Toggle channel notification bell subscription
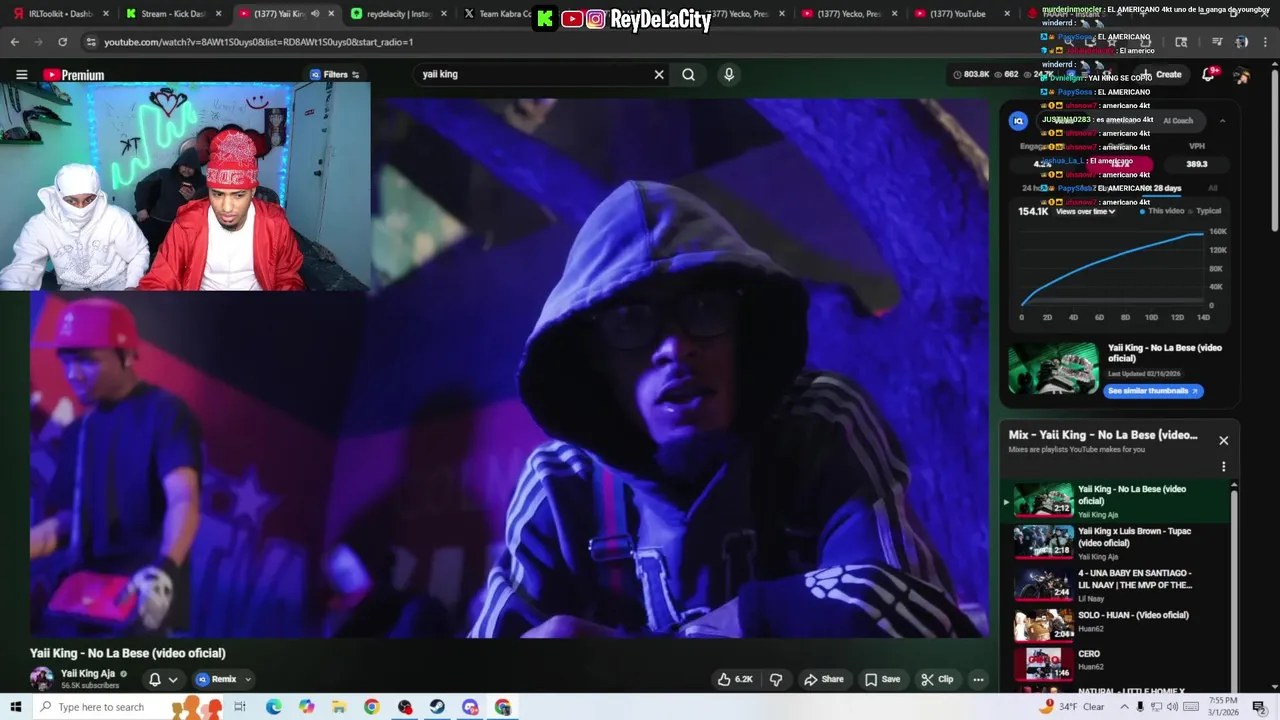This screenshot has height=720, width=1280. click(x=155, y=679)
